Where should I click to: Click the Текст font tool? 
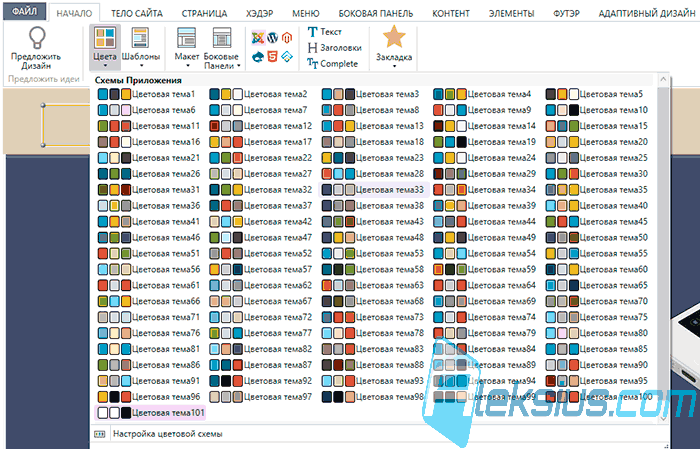click(x=325, y=32)
